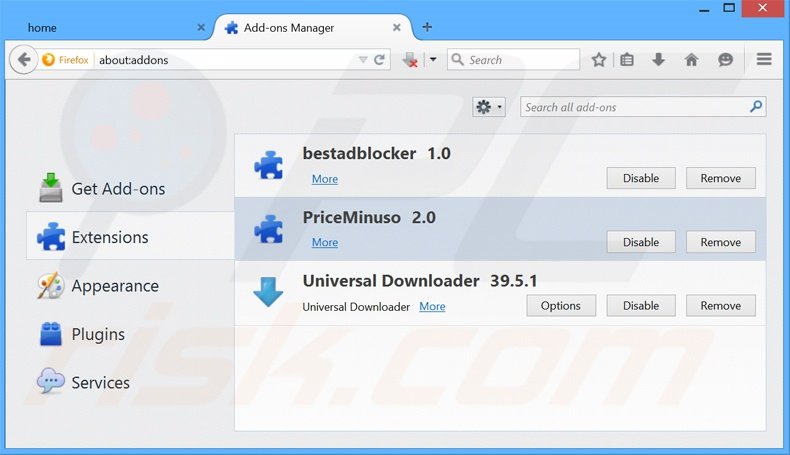Open Options for Universal Downloader

click(561, 305)
